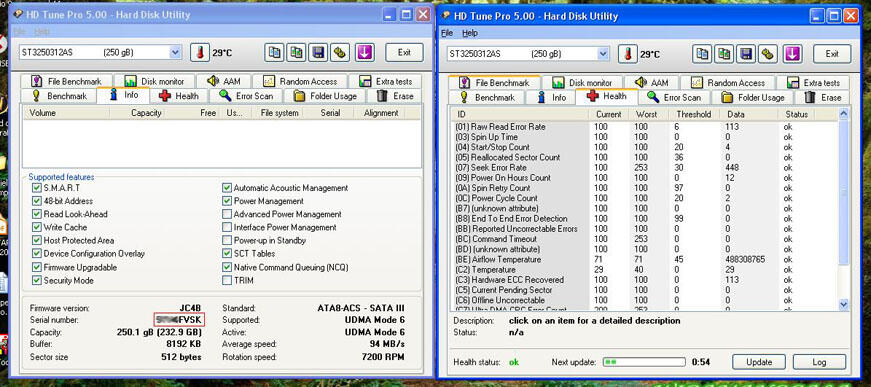
Task: Click scroll-down arrow of SMART list
Action: tap(843, 304)
